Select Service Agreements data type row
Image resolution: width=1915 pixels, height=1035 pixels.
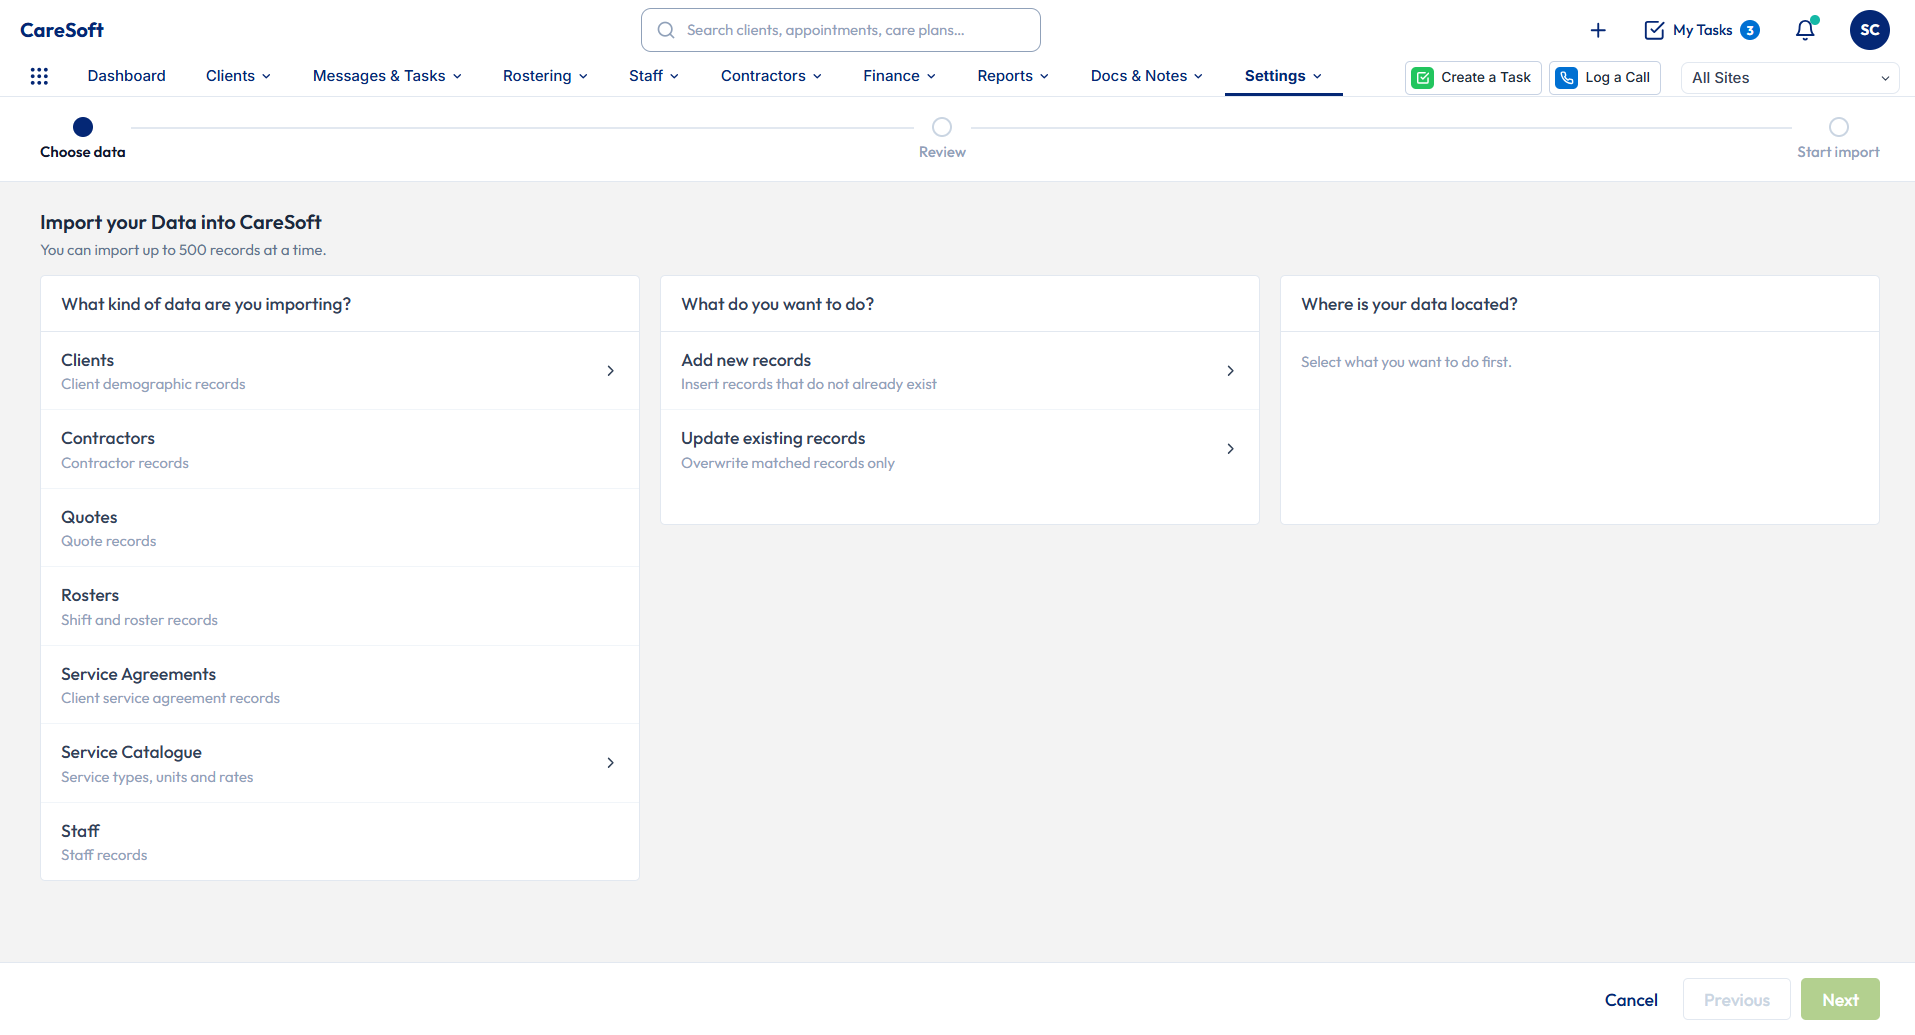click(340, 685)
